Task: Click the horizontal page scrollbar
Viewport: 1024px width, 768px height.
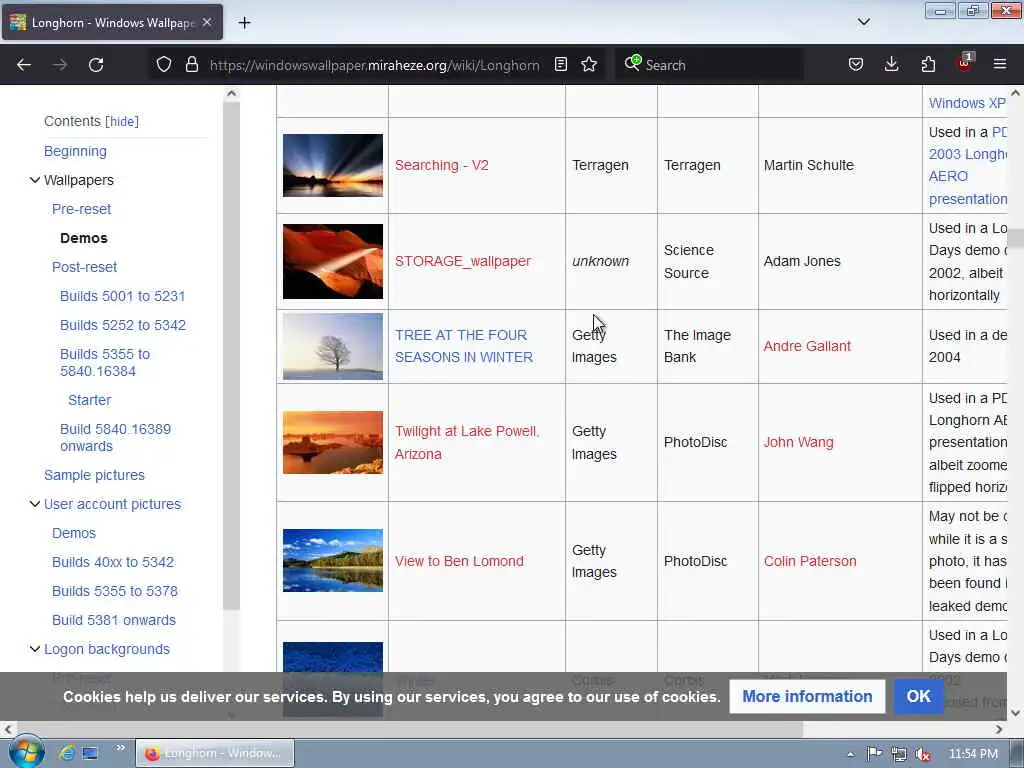Action: 410,729
